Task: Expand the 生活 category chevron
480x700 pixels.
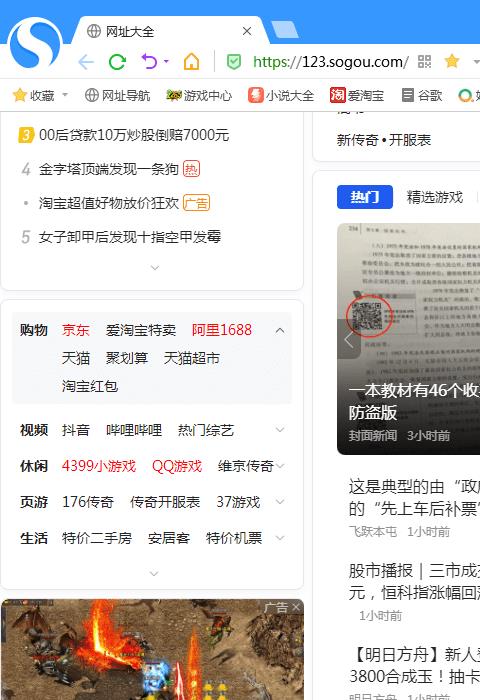Action: tap(280, 538)
